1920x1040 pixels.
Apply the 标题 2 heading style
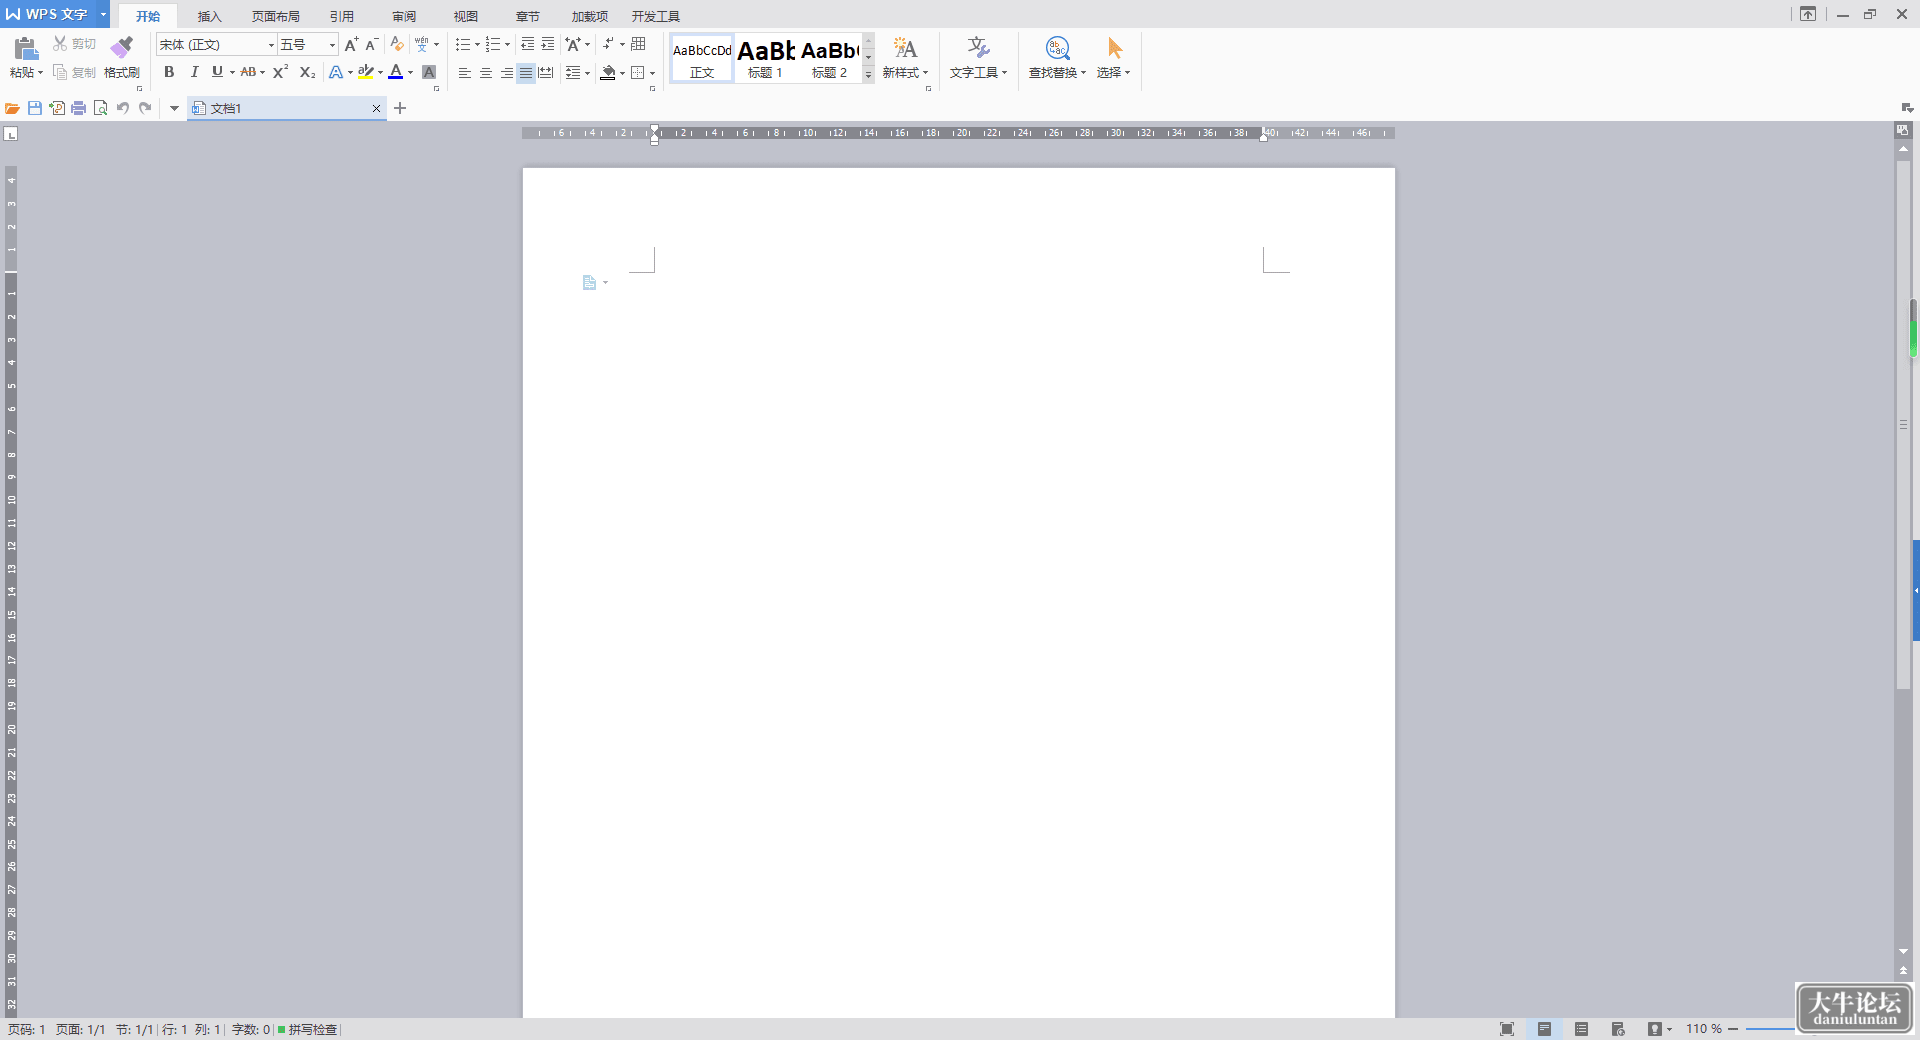click(x=829, y=59)
